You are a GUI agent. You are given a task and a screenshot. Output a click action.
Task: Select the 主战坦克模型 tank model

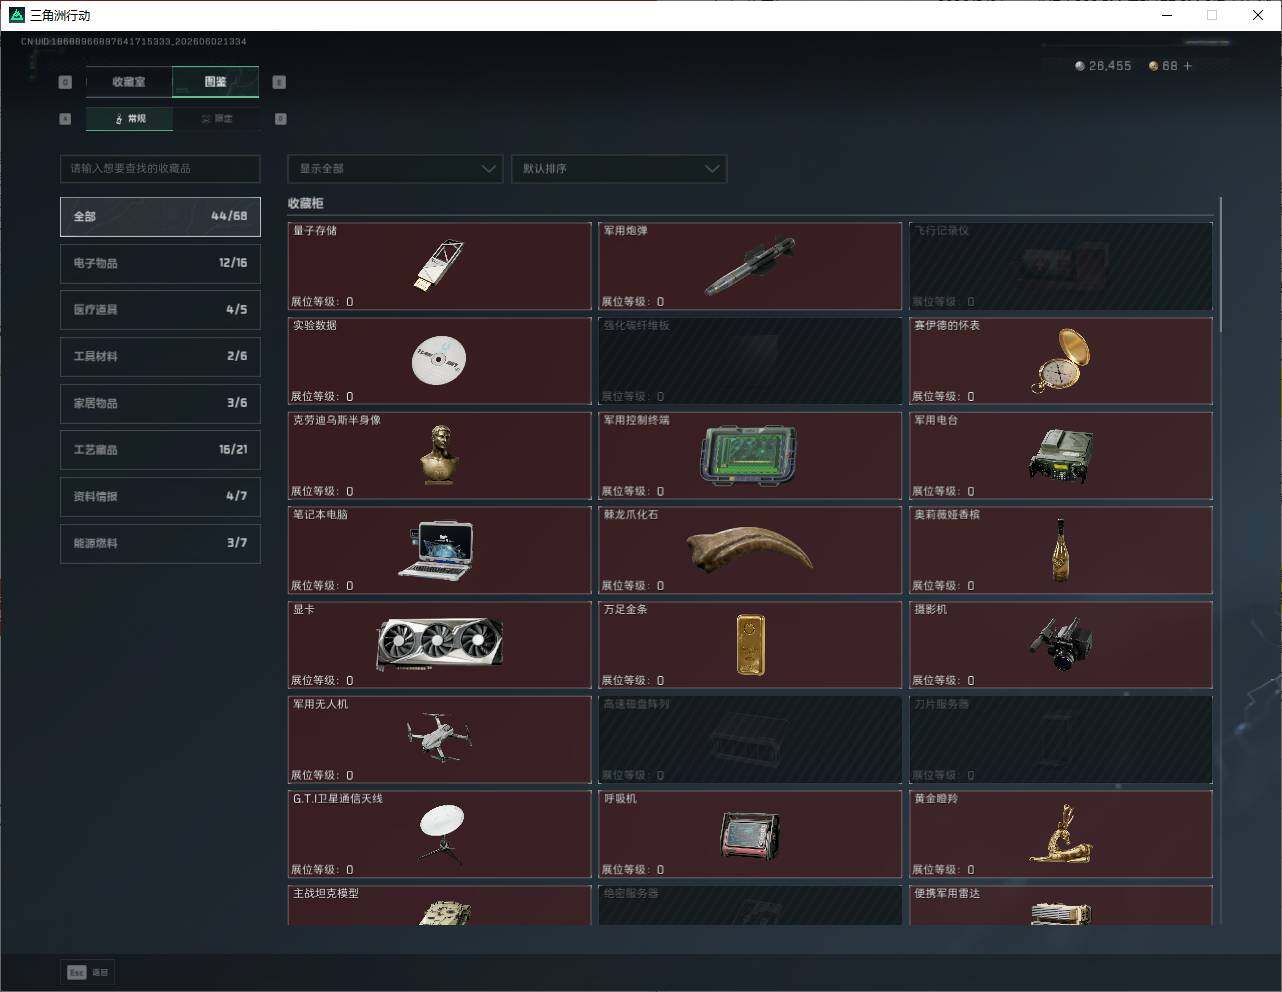[439, 905]
